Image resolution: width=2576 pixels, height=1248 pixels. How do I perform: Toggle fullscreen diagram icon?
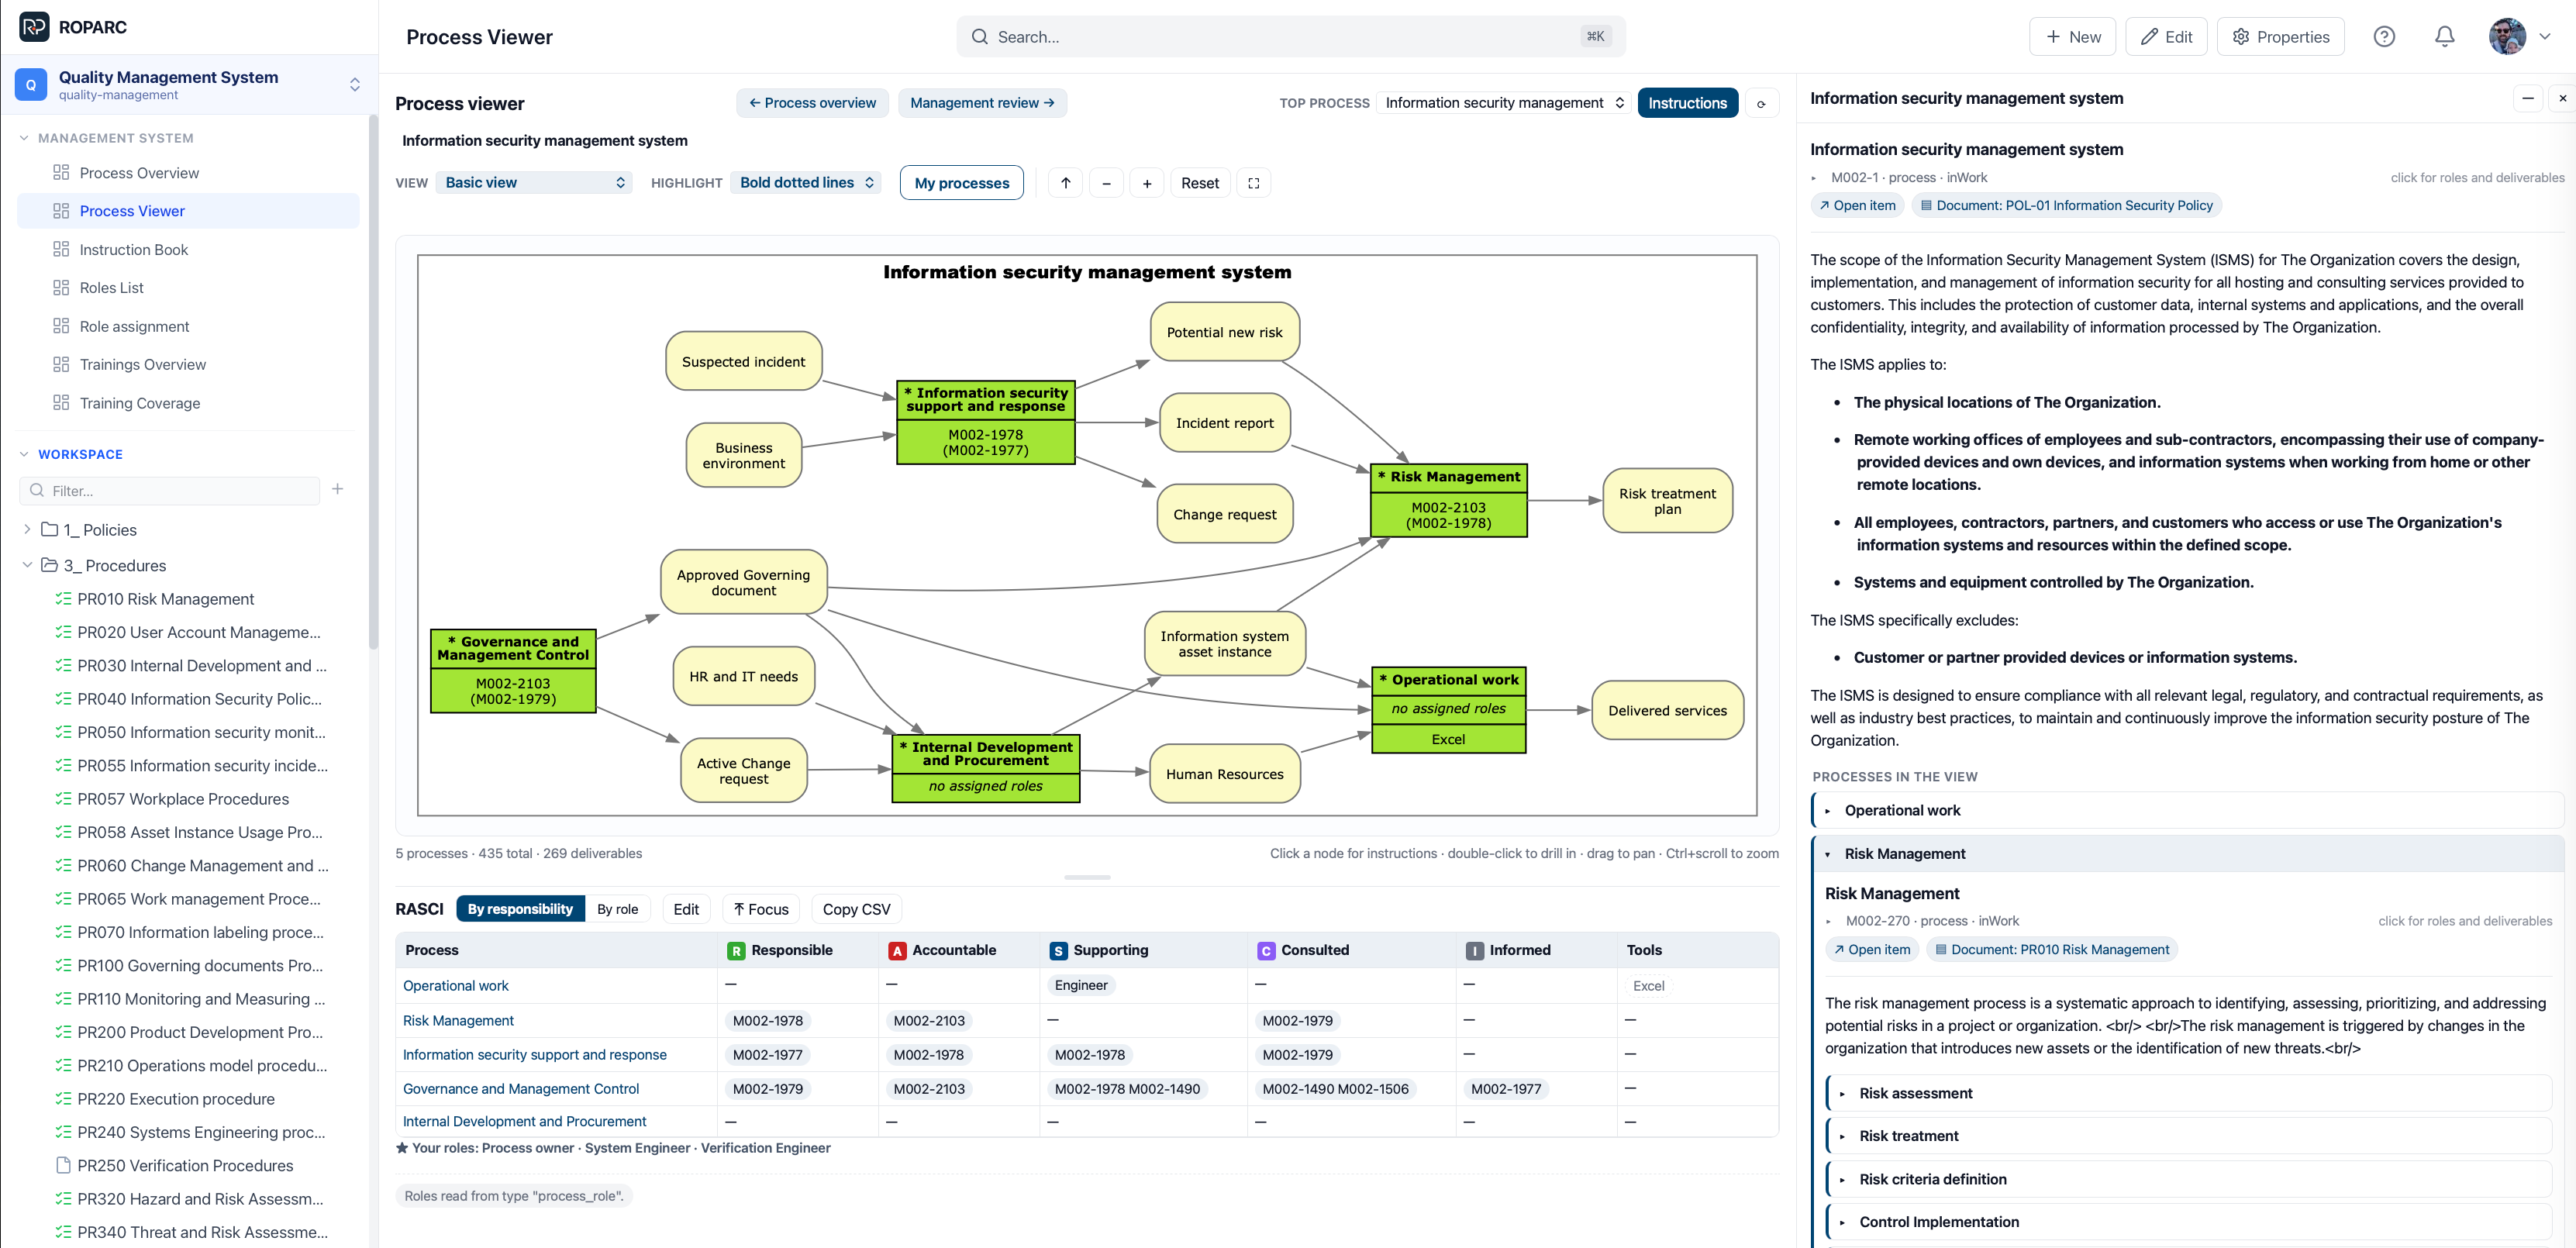click(1253, 183)
